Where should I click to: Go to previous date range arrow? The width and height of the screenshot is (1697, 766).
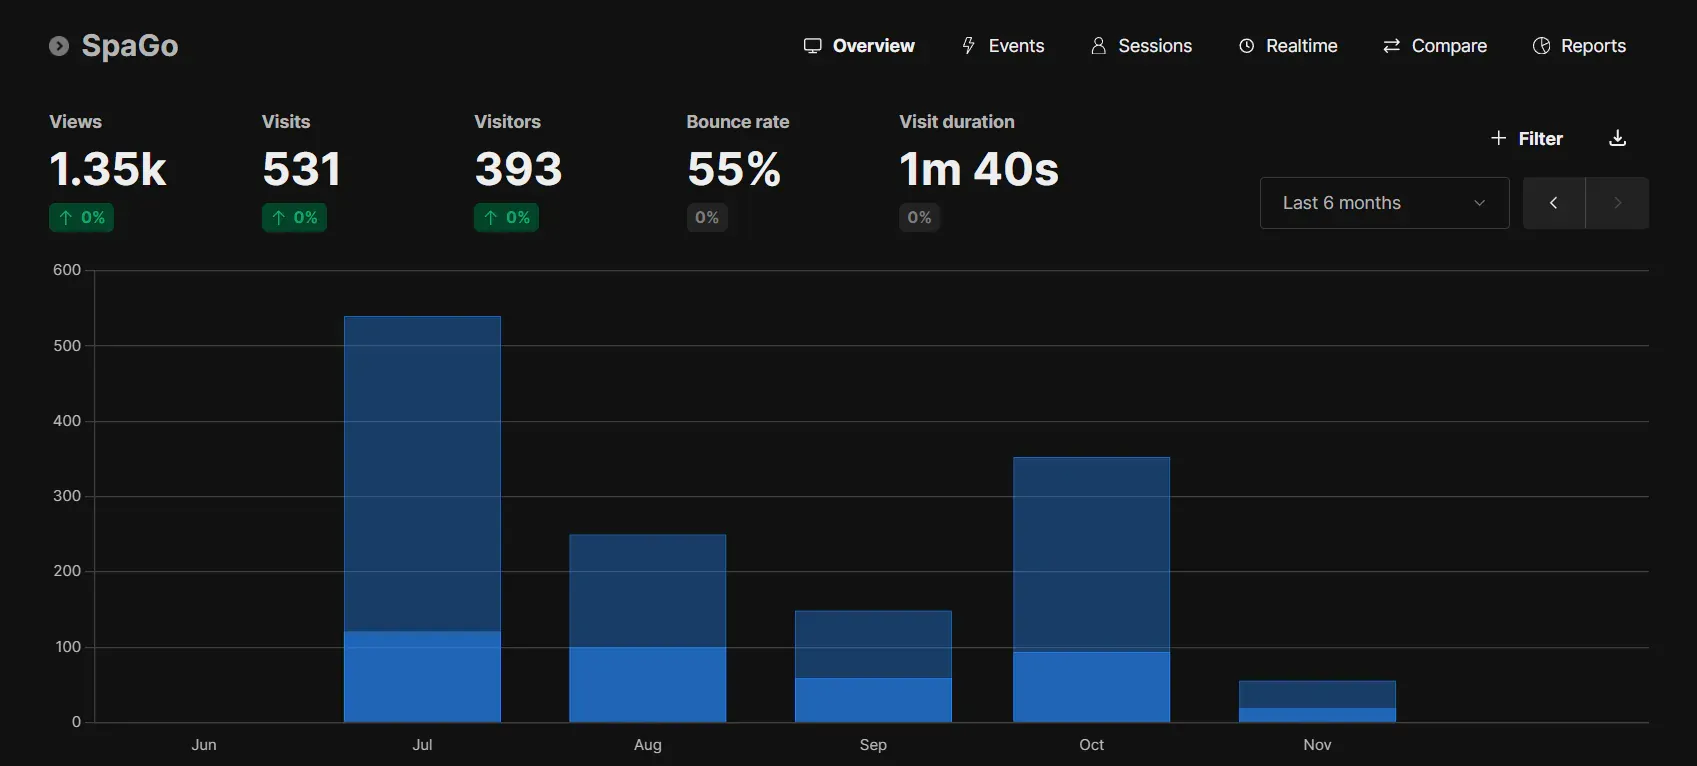click(1553, 203)
